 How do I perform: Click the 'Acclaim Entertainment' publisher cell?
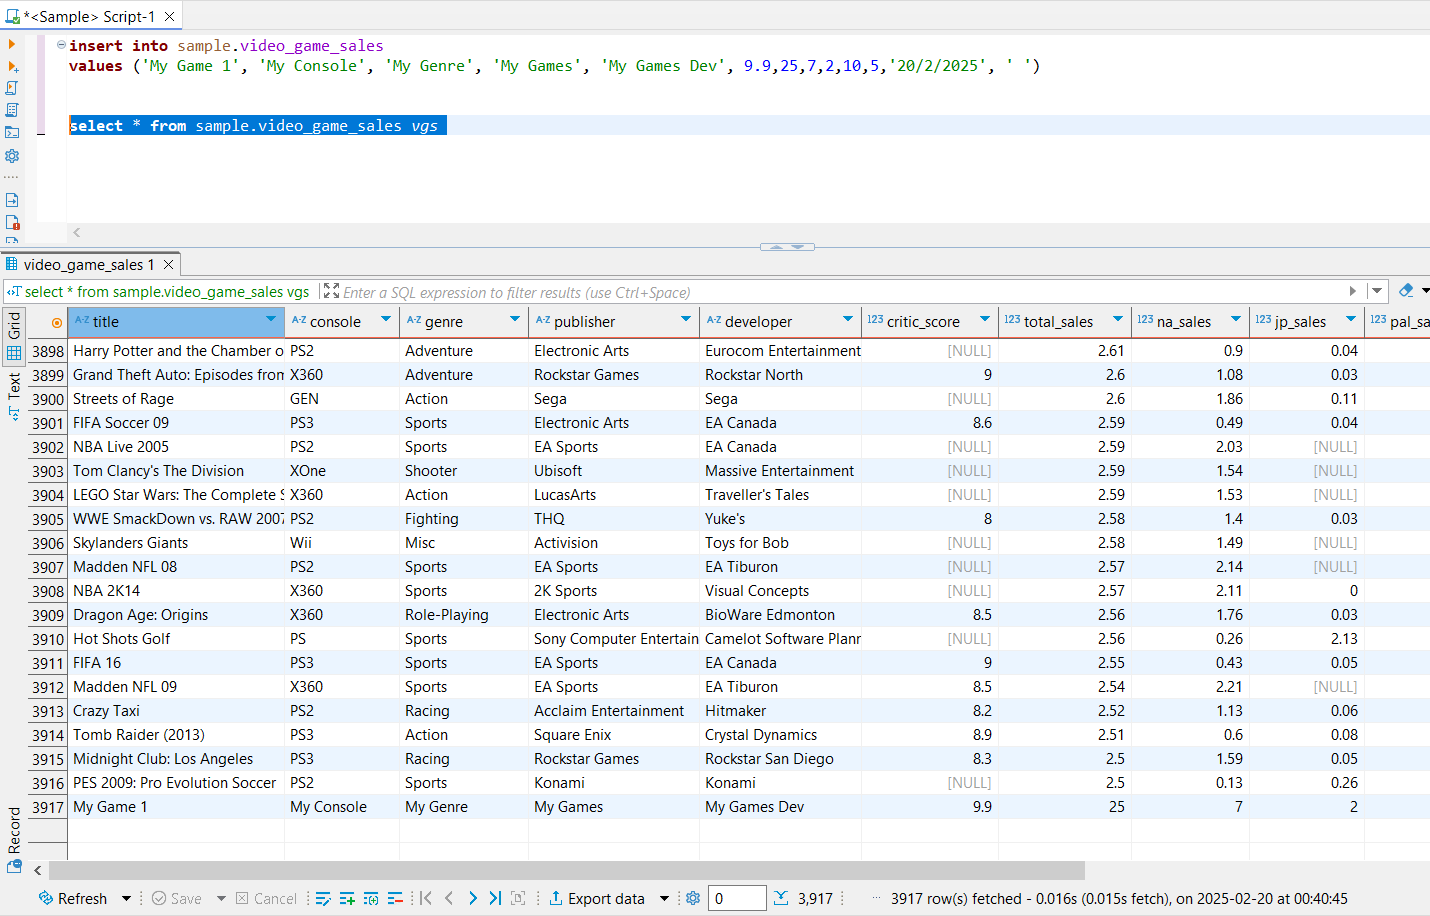click(614, 711)
